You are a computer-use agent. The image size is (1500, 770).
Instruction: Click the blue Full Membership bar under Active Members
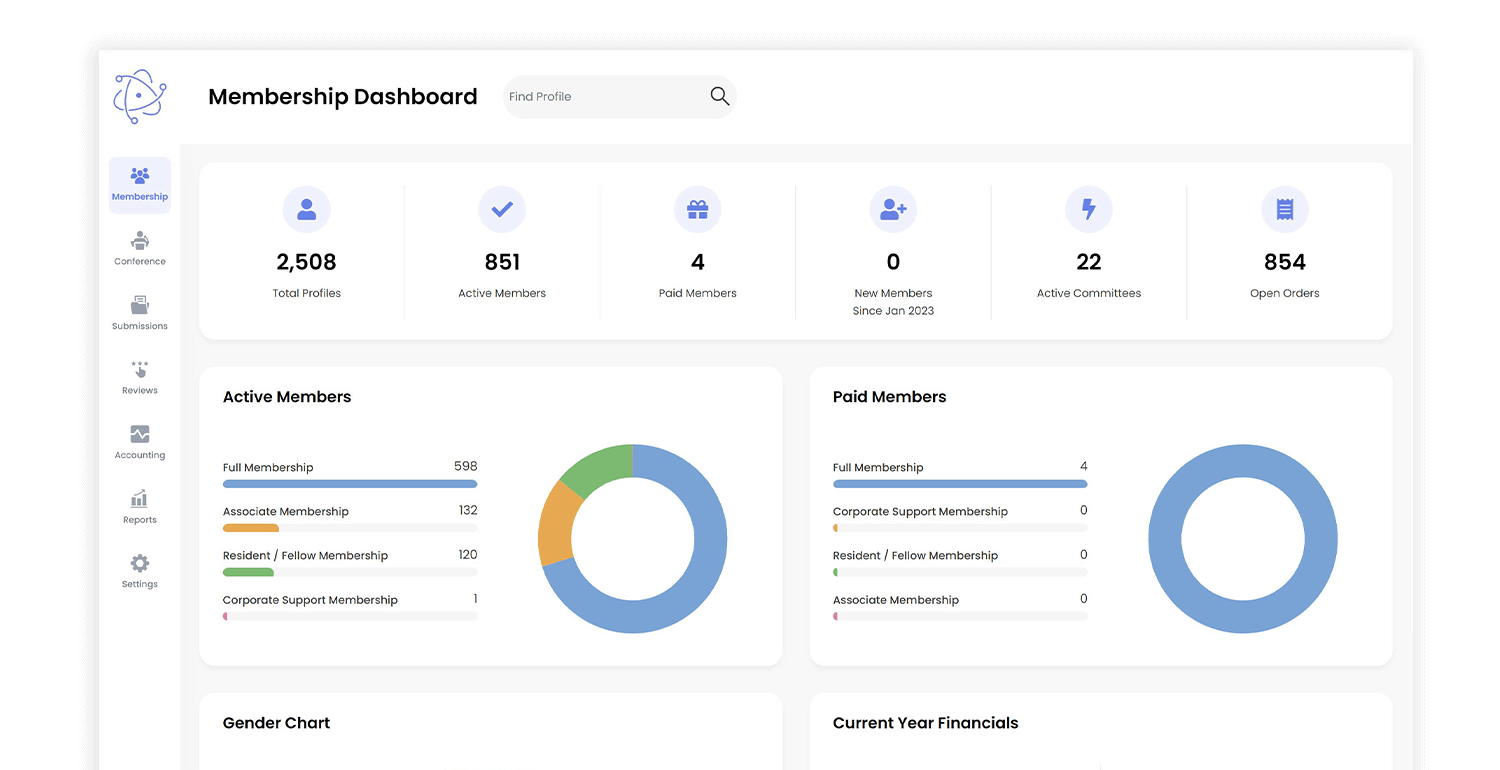pyautogui.click(x=350, y=484)
